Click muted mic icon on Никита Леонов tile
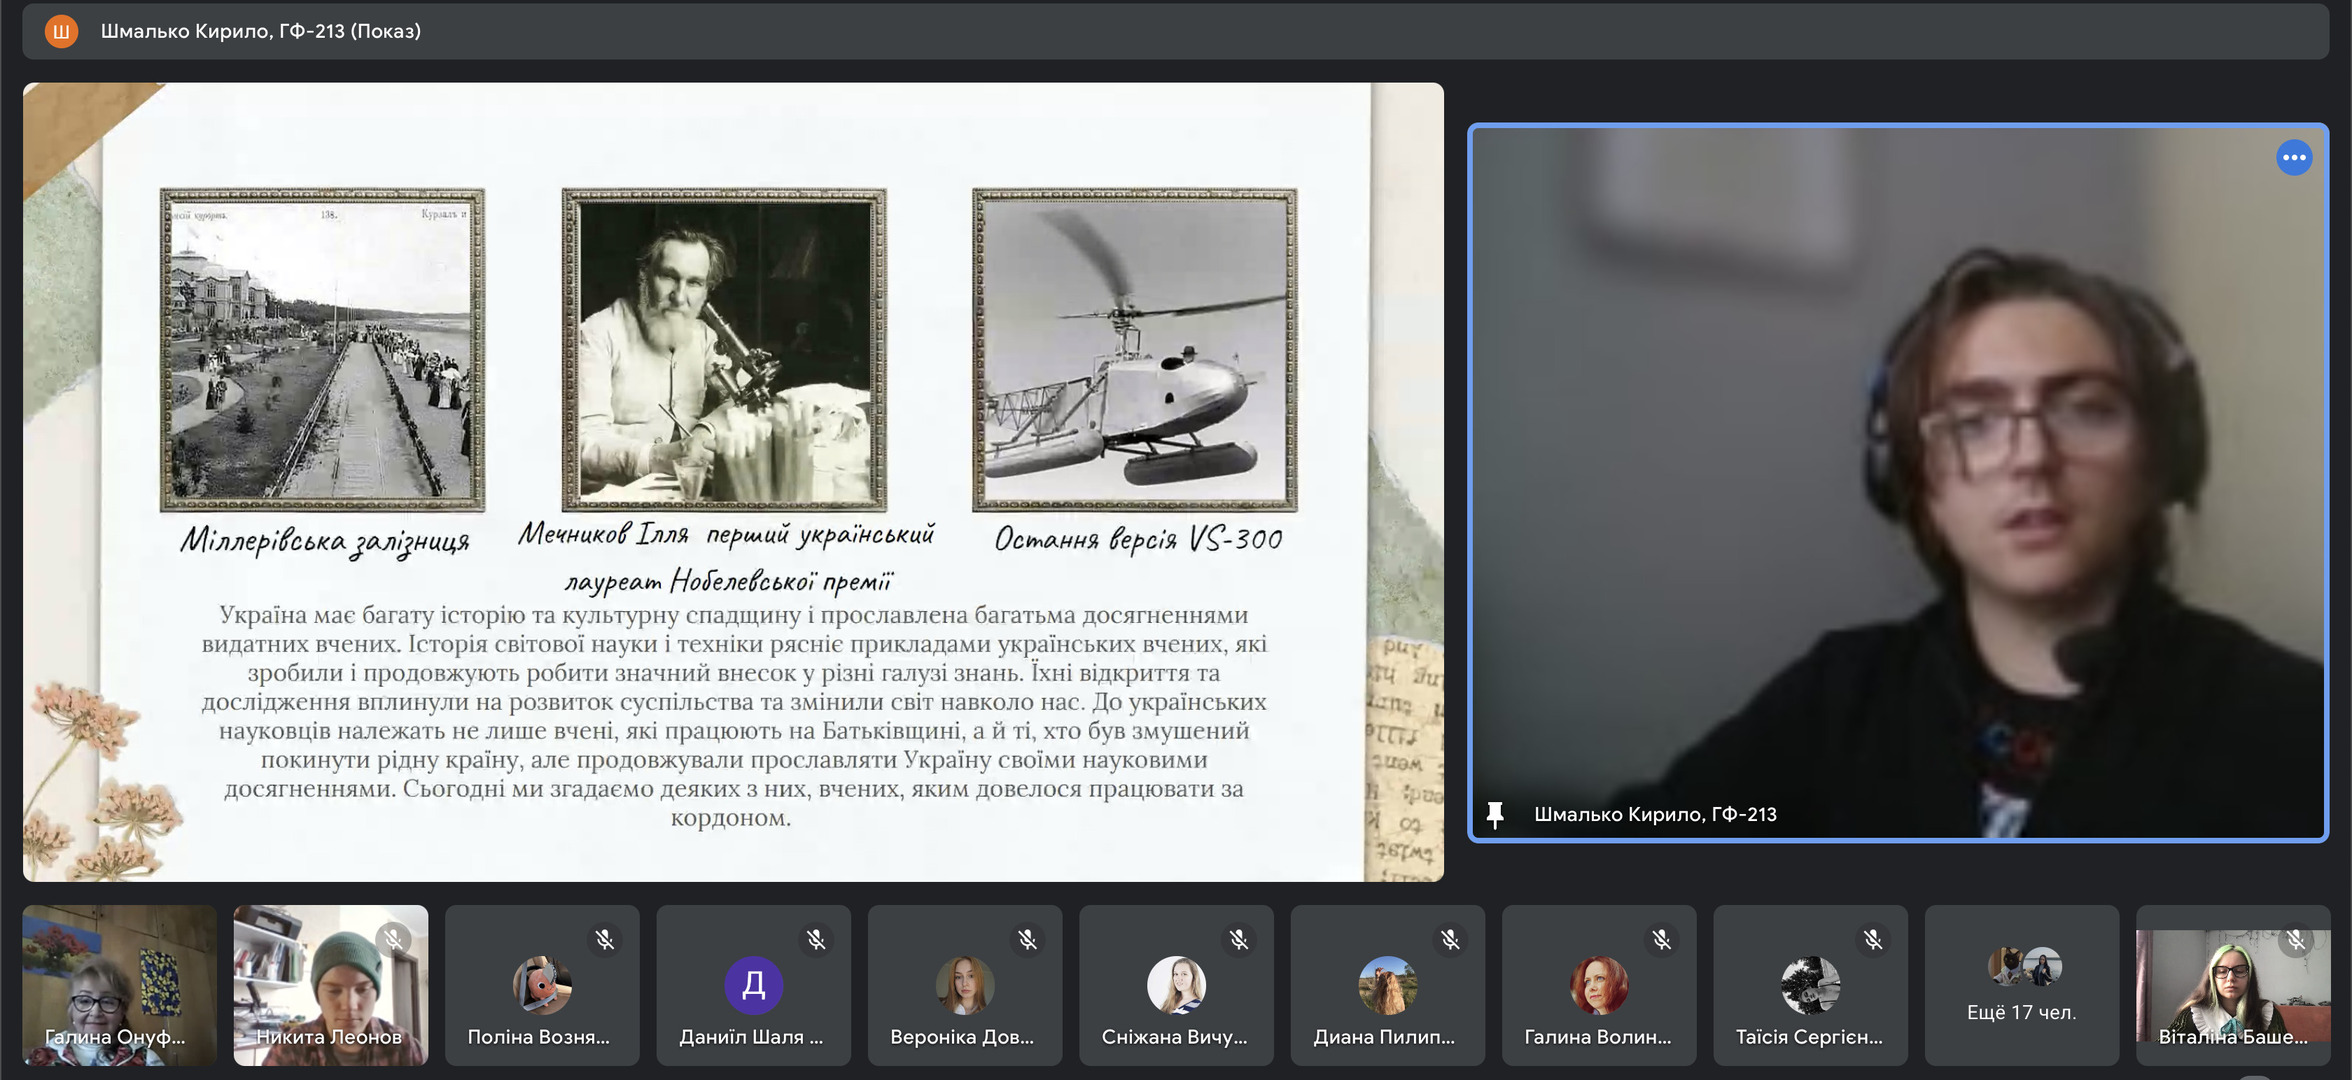 coord(393,940)
